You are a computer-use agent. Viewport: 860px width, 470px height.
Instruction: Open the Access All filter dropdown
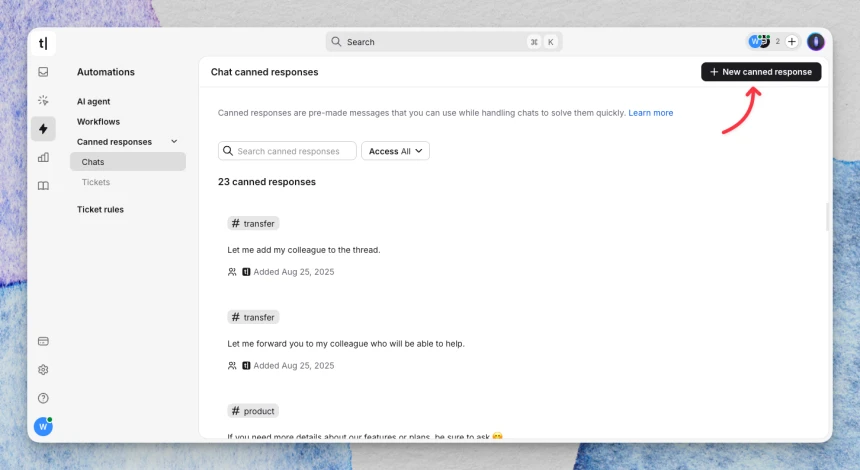tap(395, 151)
